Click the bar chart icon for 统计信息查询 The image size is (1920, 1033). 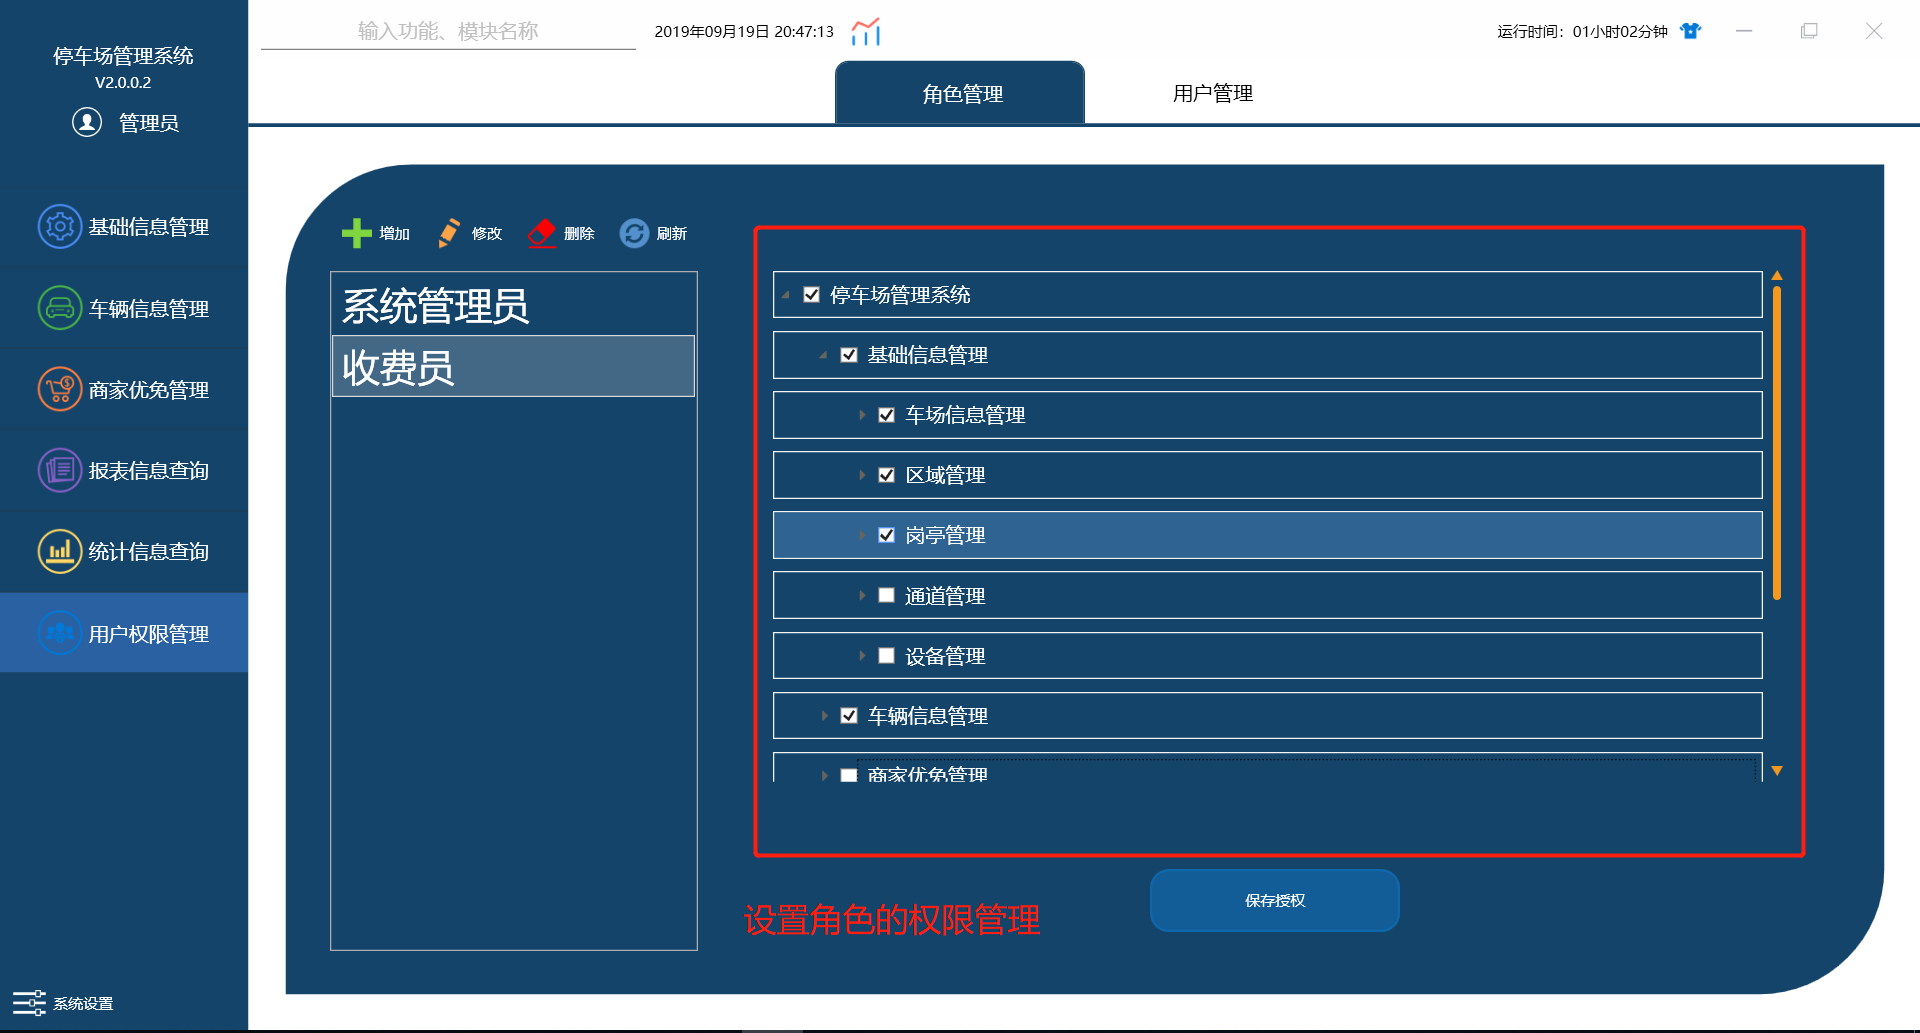[x=60, y=551]
